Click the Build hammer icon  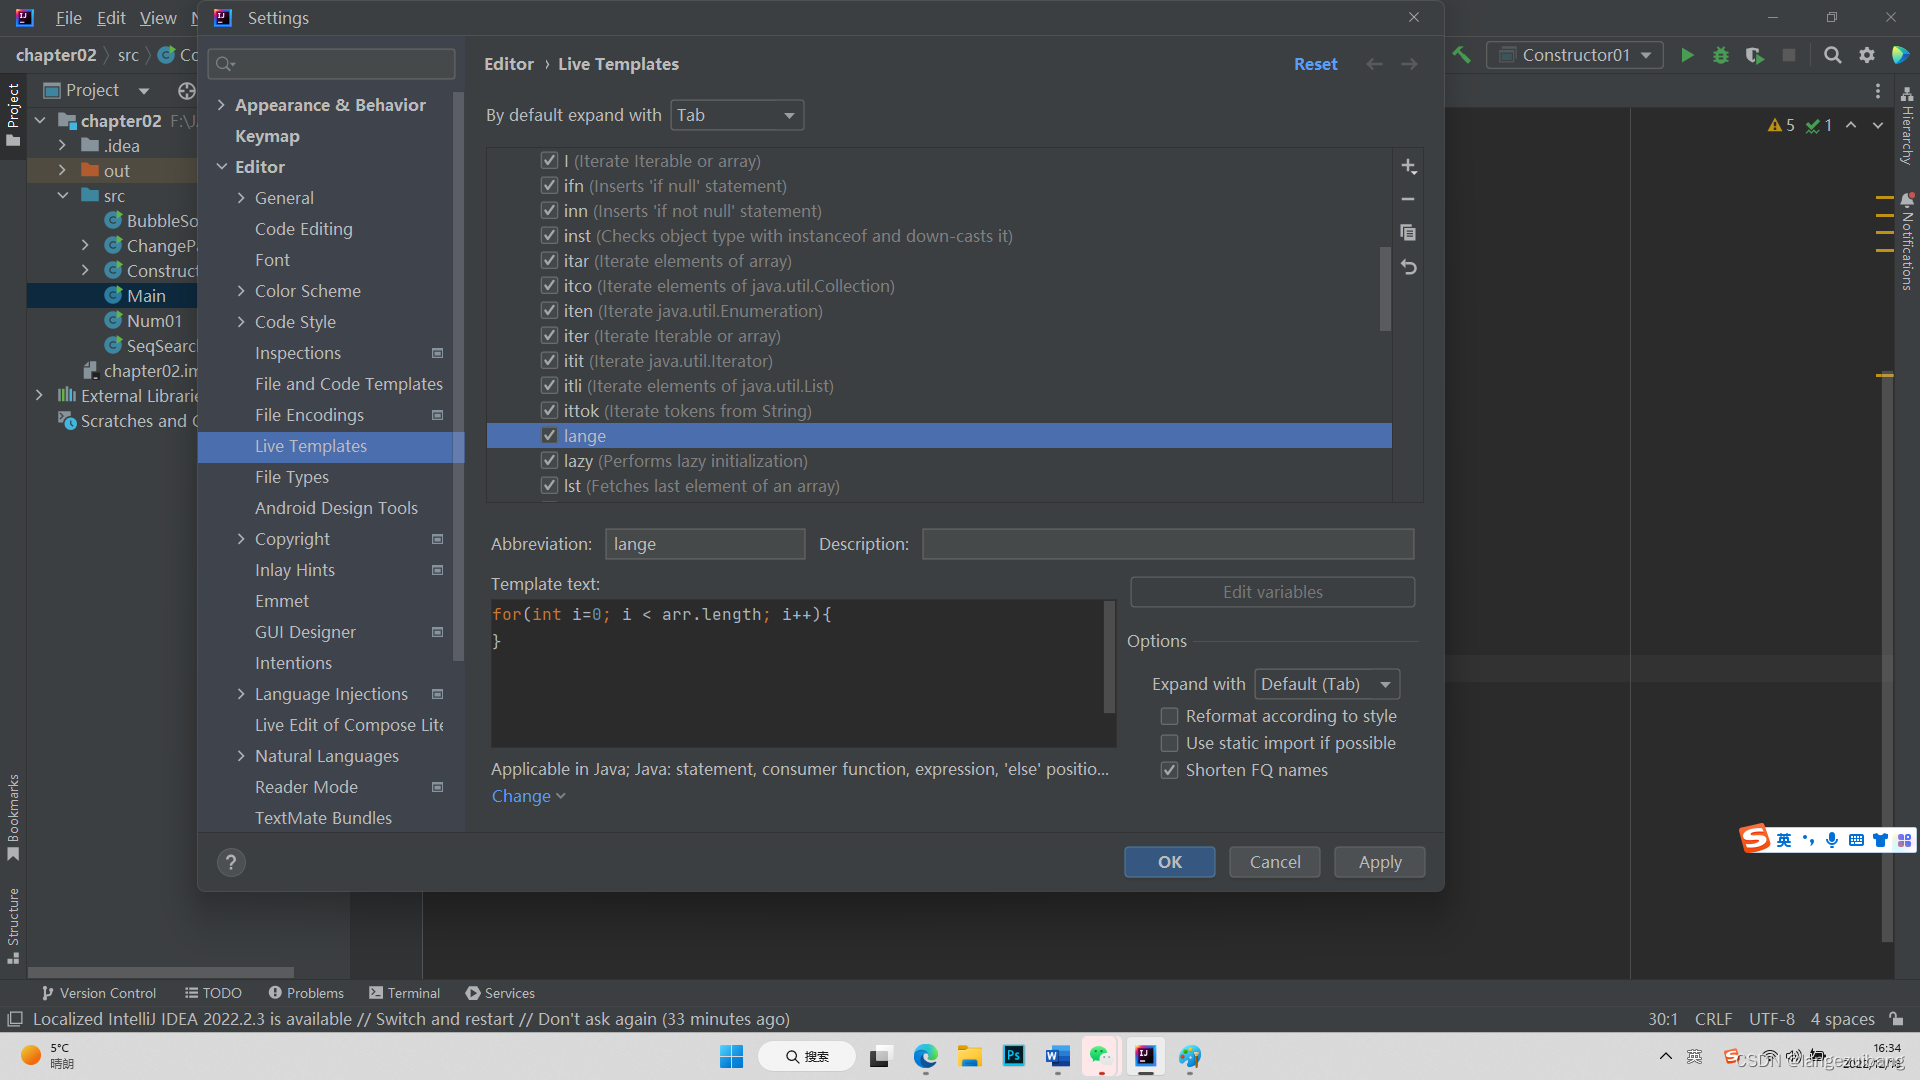pyautogui.click(x=1462, y=55)
